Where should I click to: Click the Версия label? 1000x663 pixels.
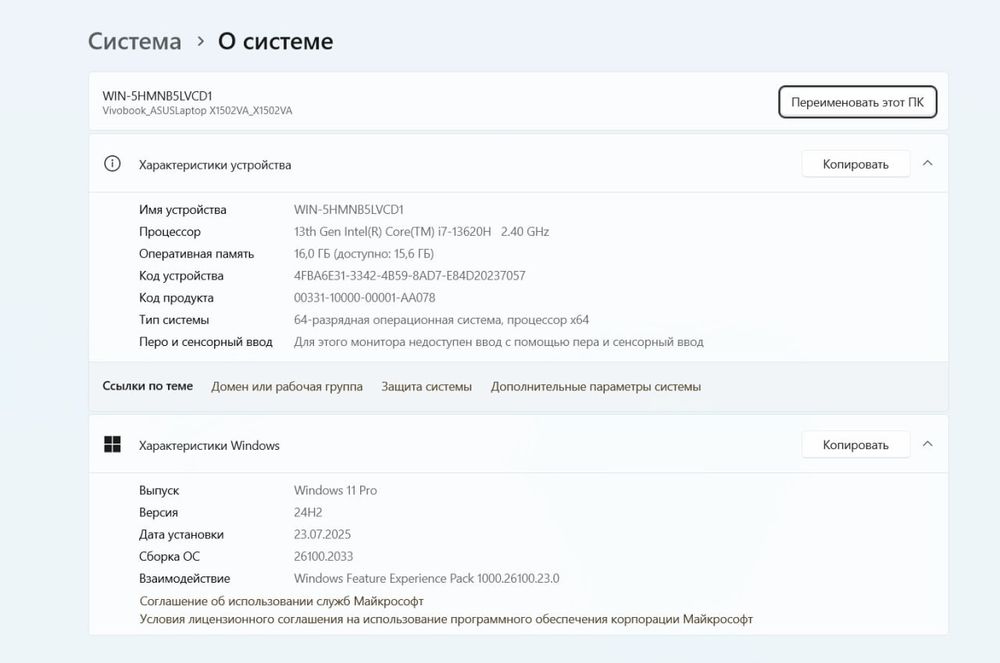(158, 513)
